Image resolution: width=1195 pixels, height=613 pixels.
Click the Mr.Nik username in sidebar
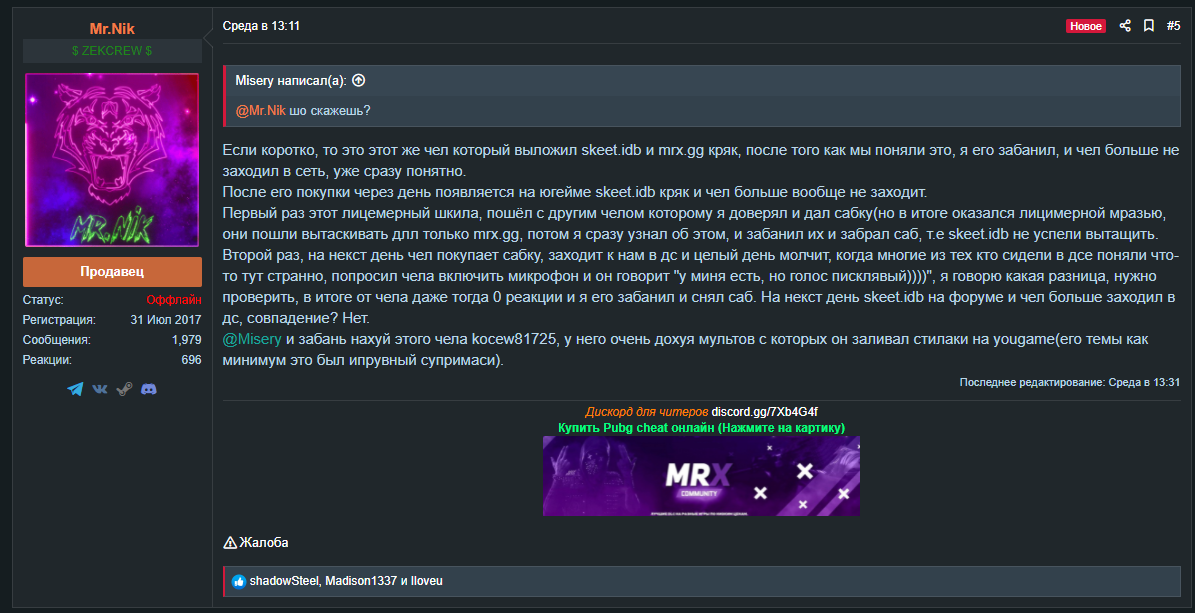click(112, 29)
